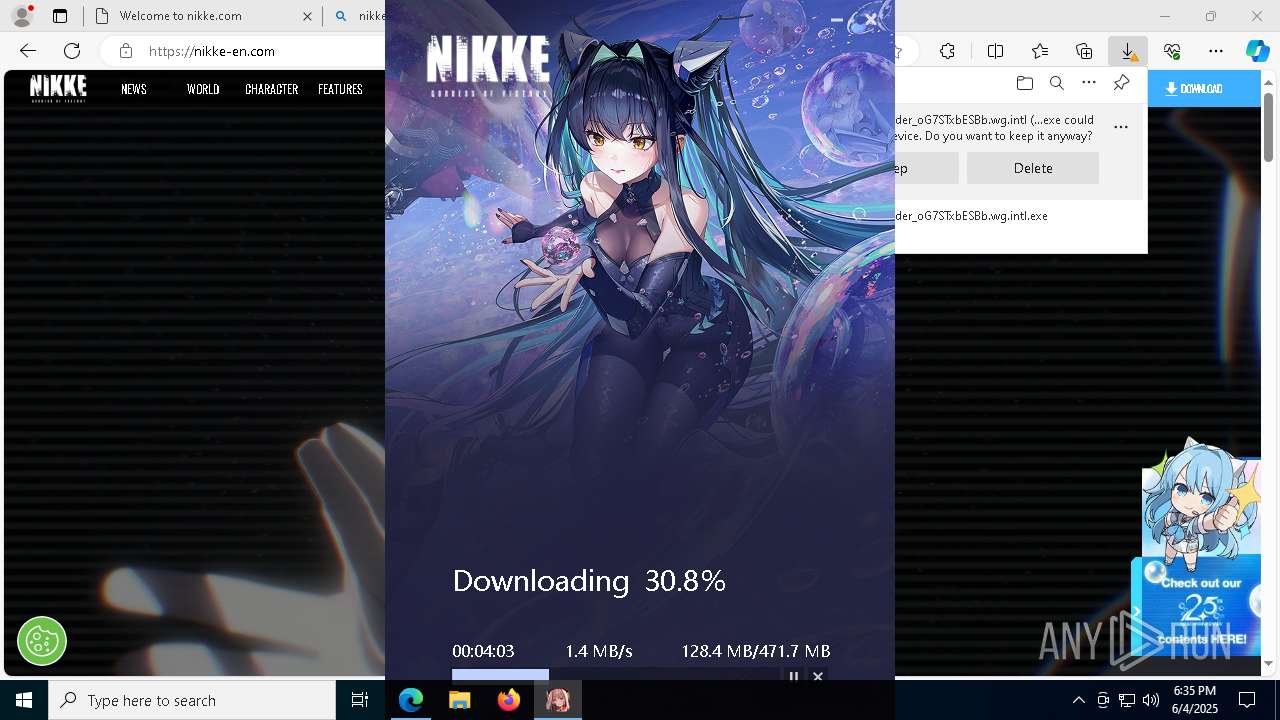Screen dimensions: 1280x720
Task: Show hidden system tray icons
Action: pyautogui.click(x=1079, y=700)
